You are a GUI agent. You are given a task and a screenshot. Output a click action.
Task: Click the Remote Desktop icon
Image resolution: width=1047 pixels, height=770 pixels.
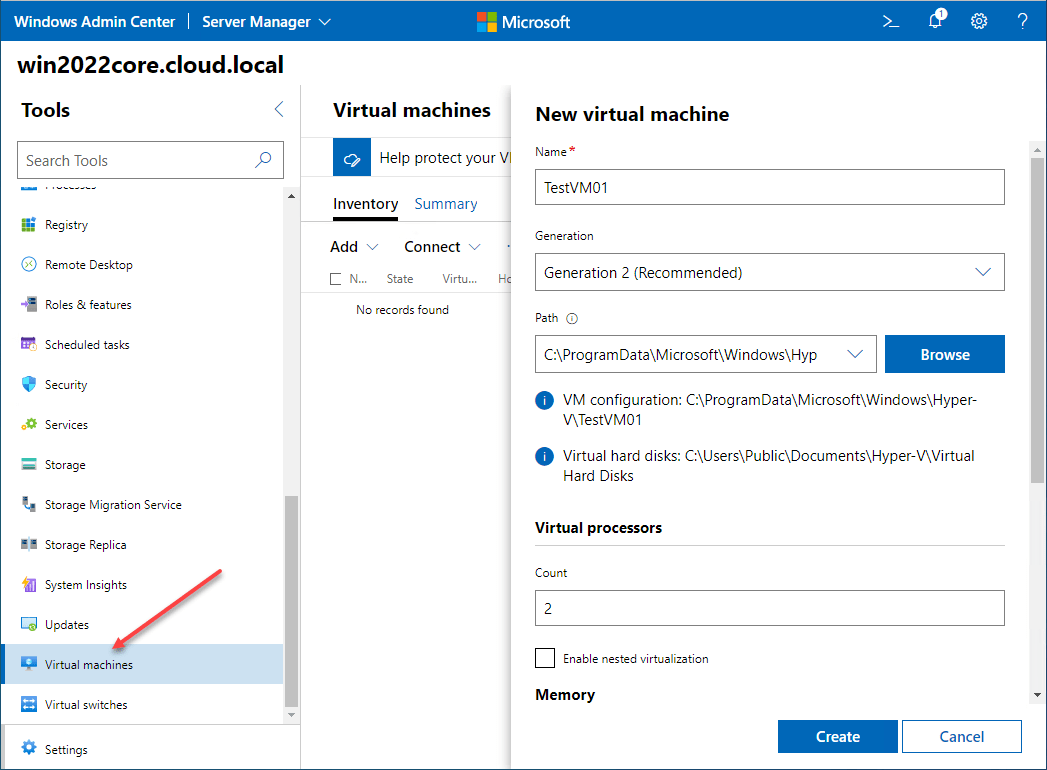(x=29, y=264)
